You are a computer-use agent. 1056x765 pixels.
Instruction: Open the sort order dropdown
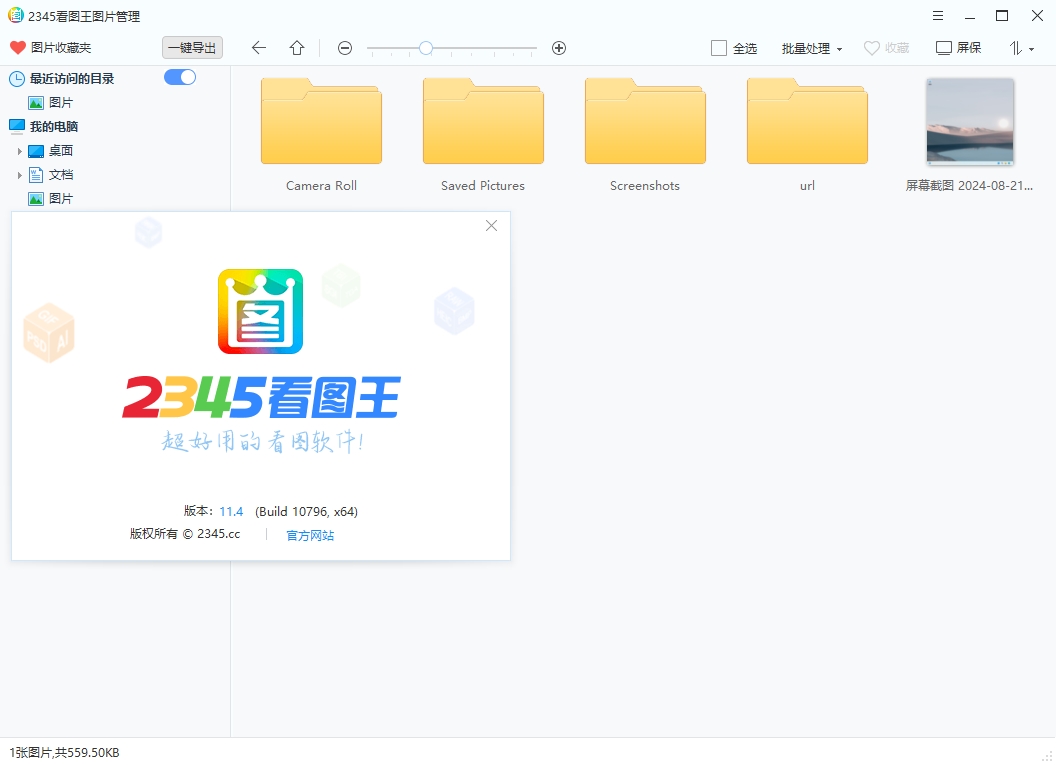[x=1021, y=48]
